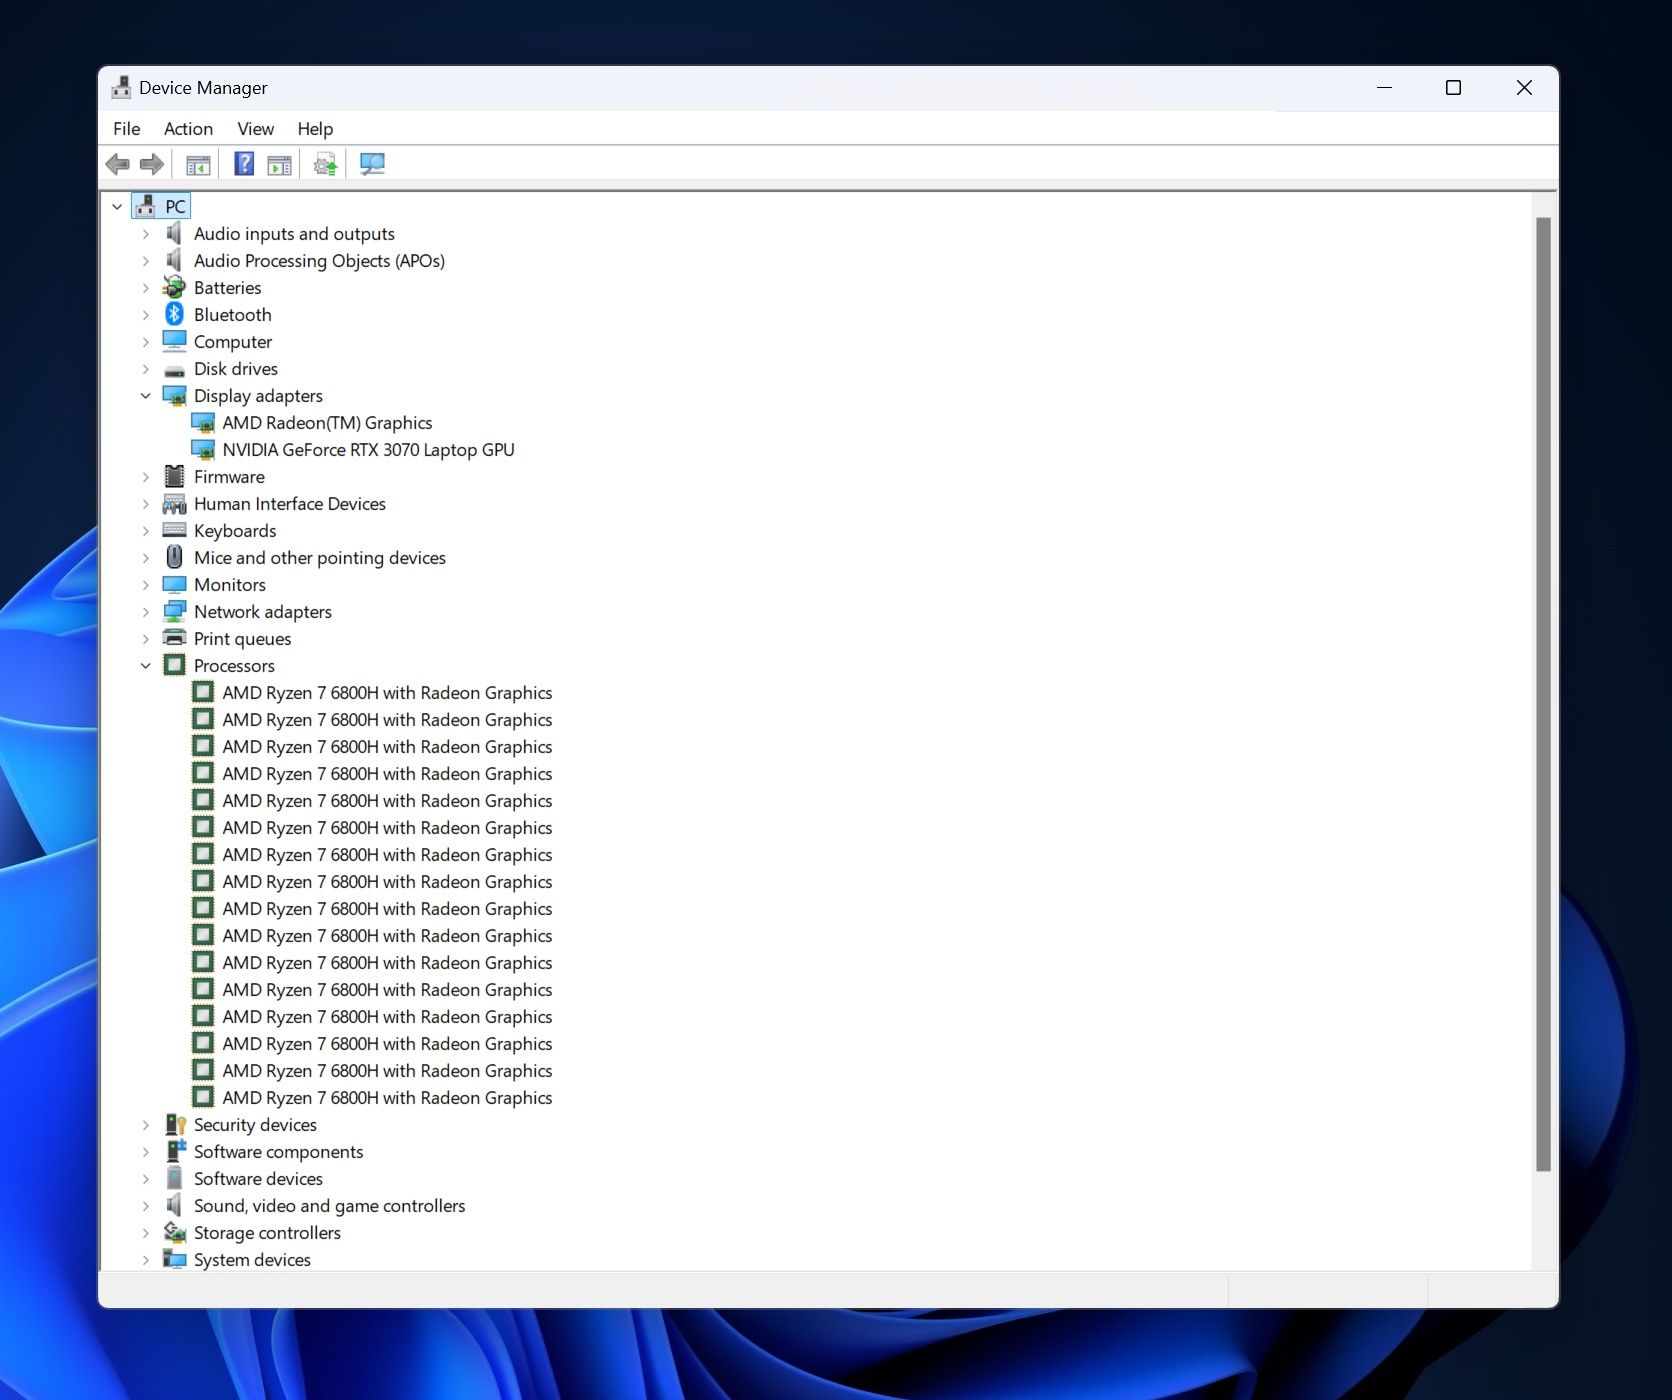
Task: Click the Human Interface Devices icon
Action: (174, 503)
